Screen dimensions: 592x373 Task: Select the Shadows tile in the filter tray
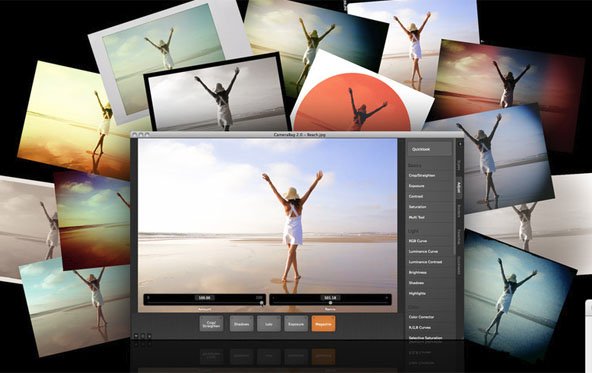pos(241,324)
